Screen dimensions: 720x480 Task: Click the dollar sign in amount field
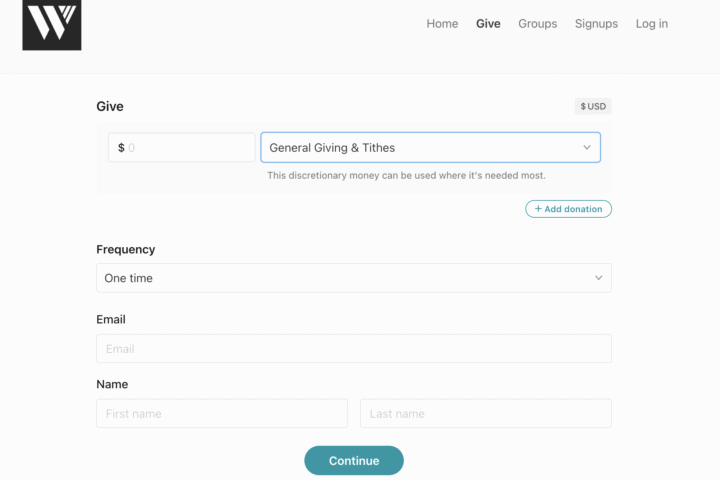click(x=121, y=148)
